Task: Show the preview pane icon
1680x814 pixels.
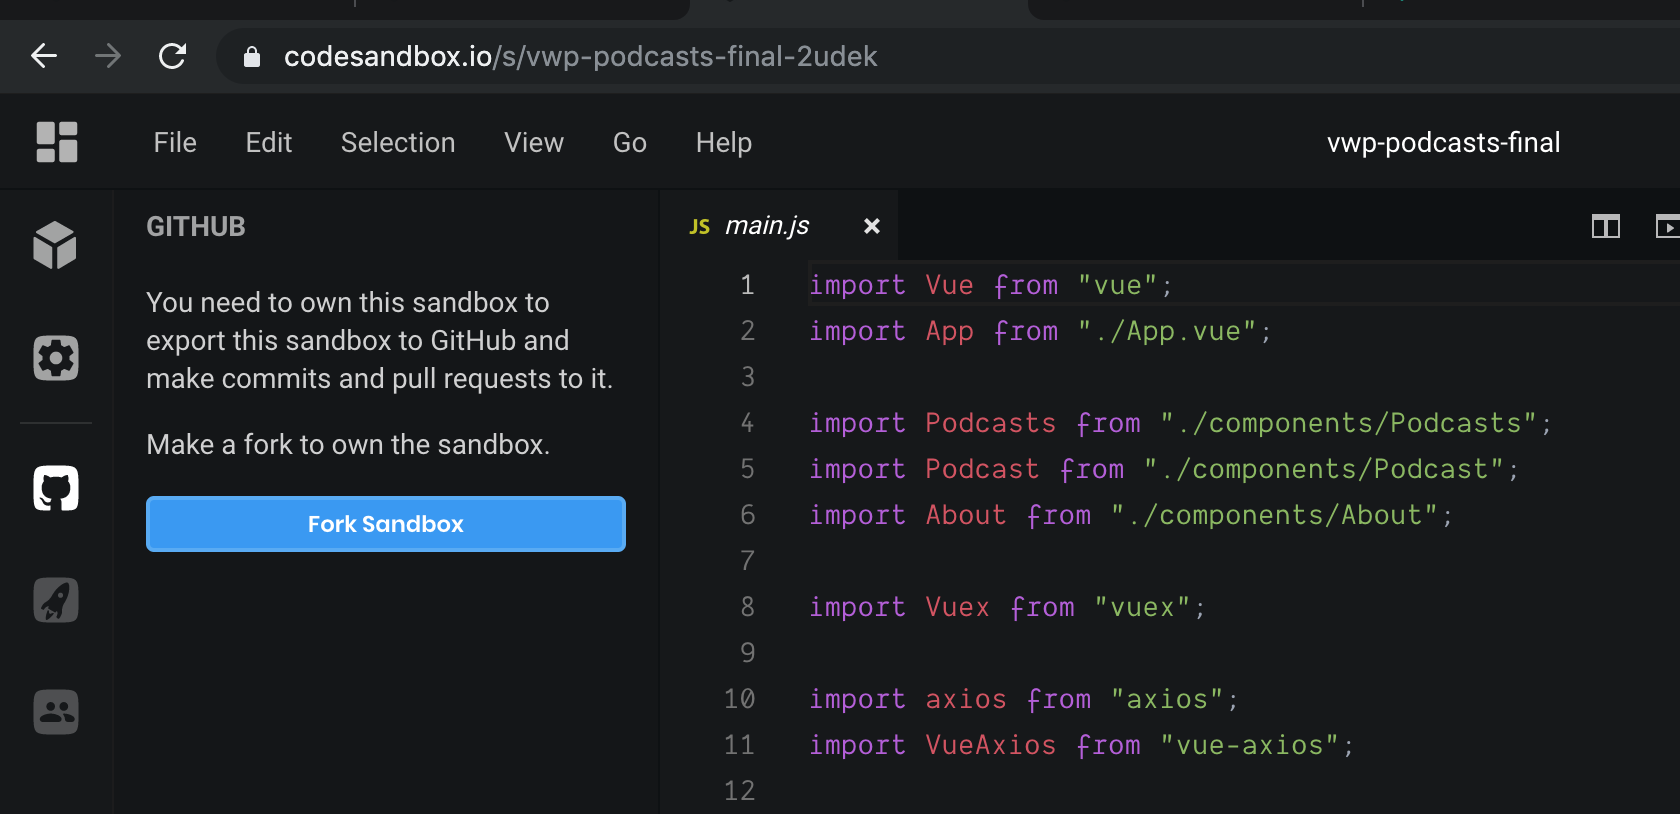Action: pyautogui.click(x=1667, y=227)
